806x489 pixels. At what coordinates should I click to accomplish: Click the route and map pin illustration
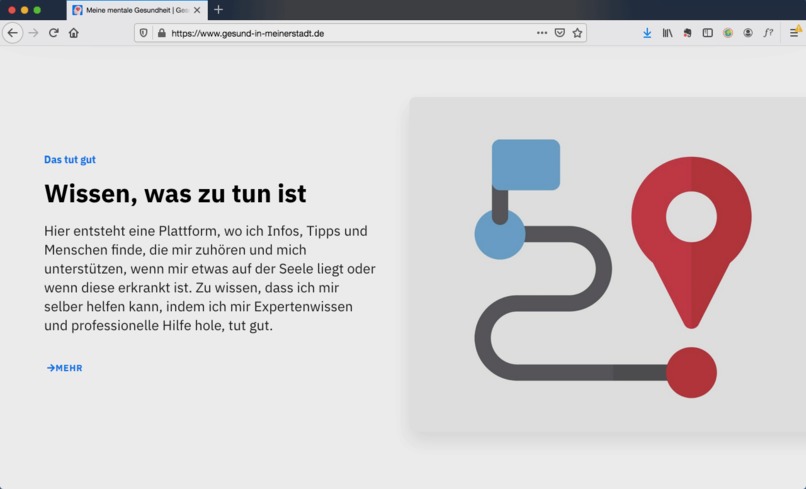[608, 266]
